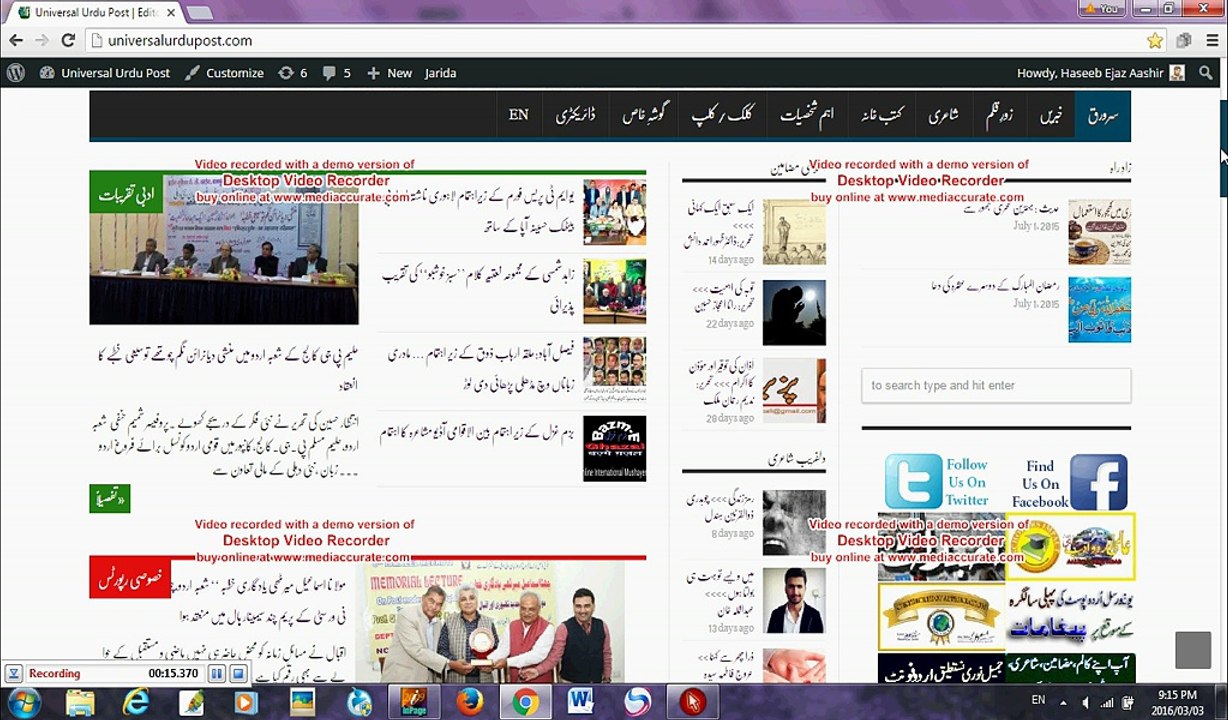Open the ڈائریکٹری navigation item
The image size is (1228, 720).
[575, 115]
